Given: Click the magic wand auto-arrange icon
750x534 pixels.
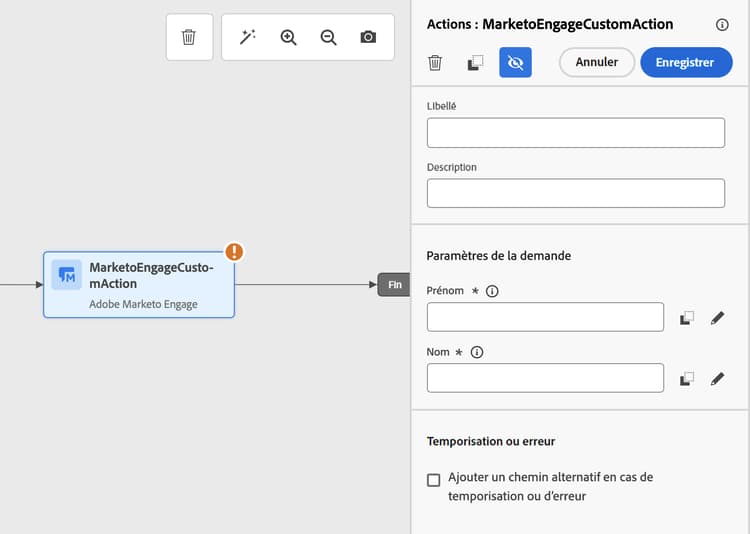Looking at the screenshot, I should (x=248, y=37).
